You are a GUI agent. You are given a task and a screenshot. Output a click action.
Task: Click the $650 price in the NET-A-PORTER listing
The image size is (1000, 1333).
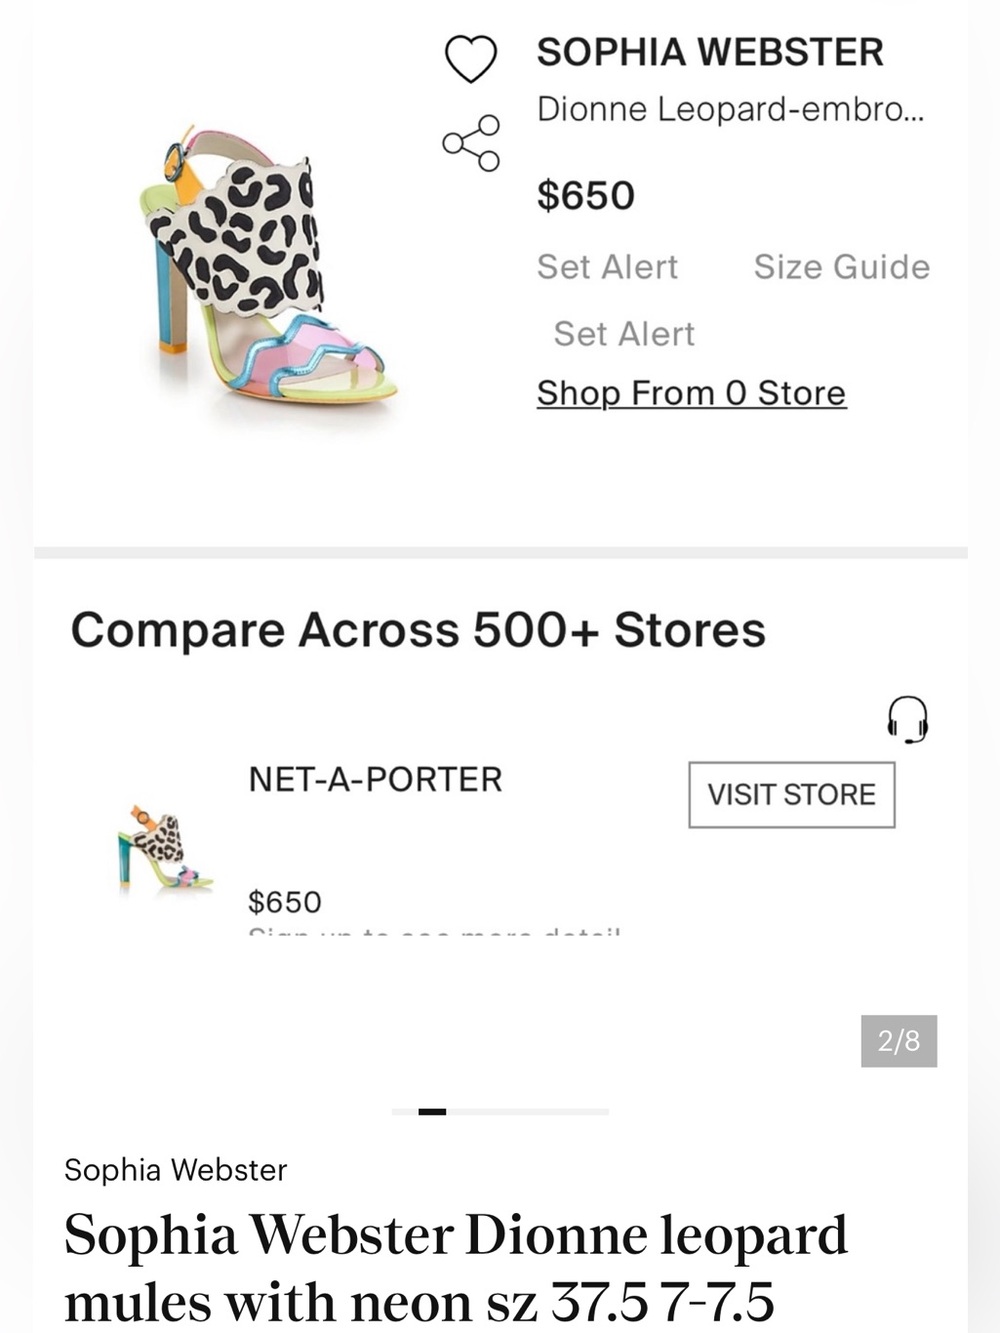click(x=285, y=902)
